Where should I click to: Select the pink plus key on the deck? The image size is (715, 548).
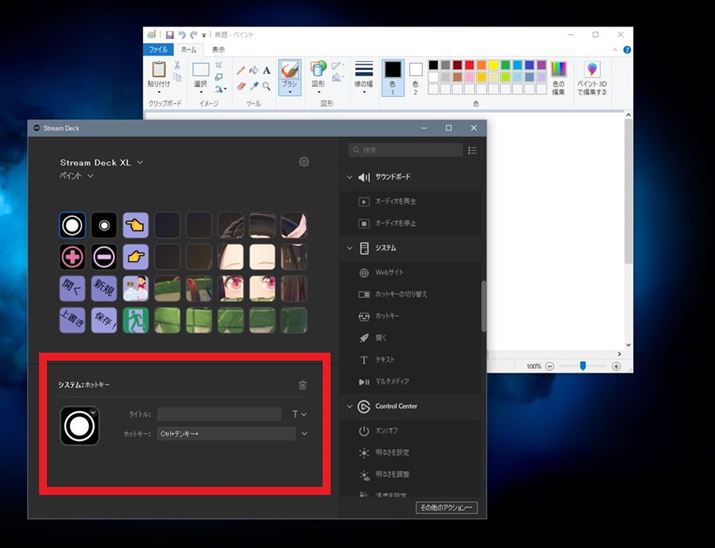point(73,257)
